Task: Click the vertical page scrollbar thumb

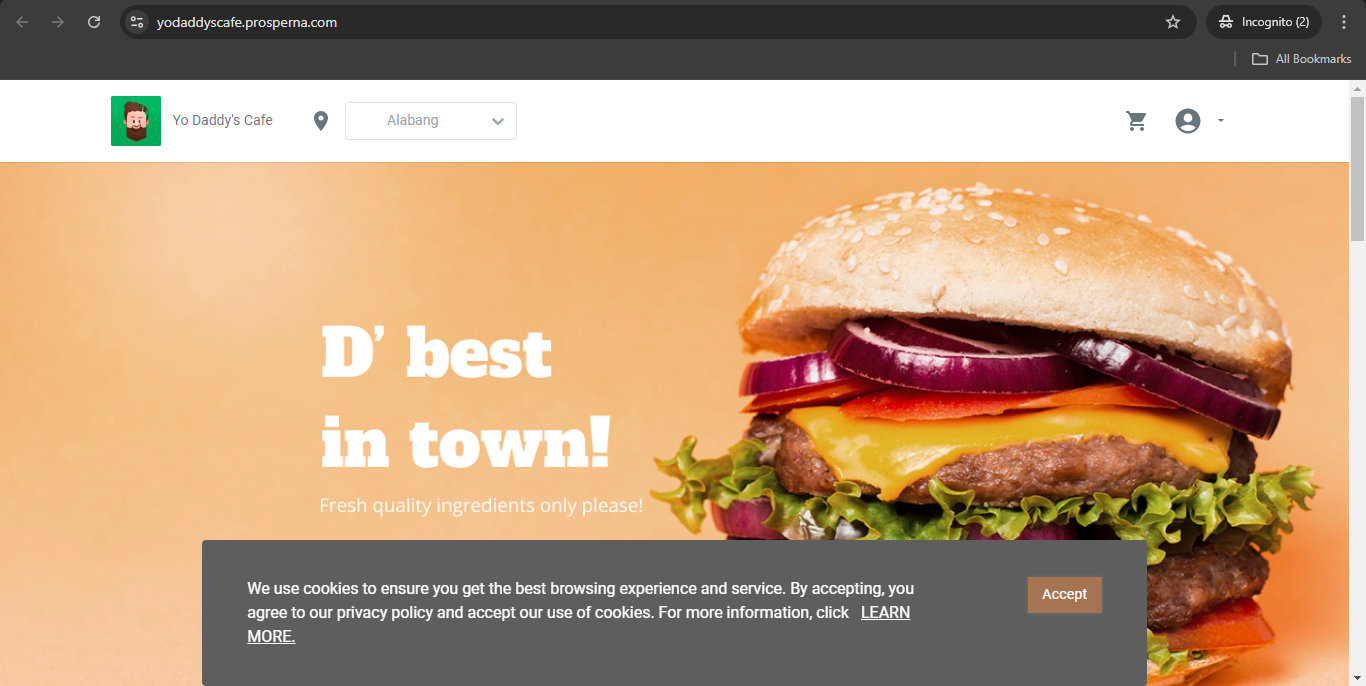Action: pos(1357,168)
